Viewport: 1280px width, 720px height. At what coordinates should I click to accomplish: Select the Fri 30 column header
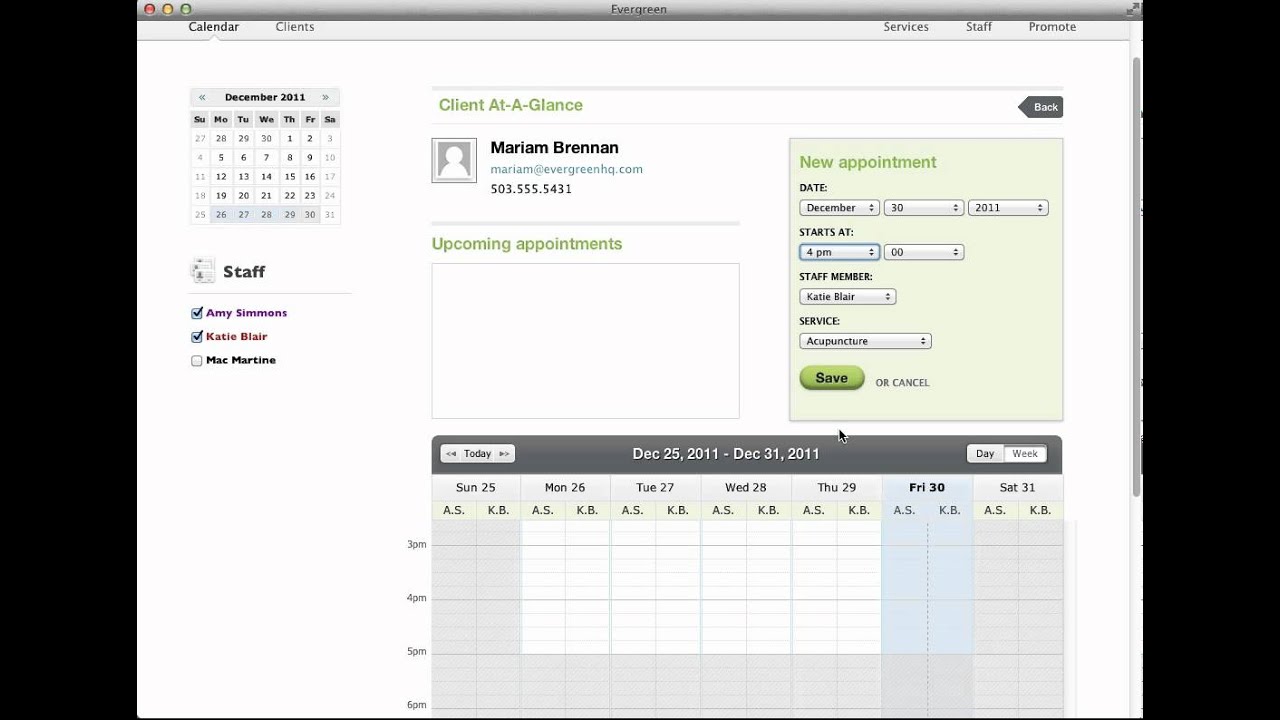[927, 488]
